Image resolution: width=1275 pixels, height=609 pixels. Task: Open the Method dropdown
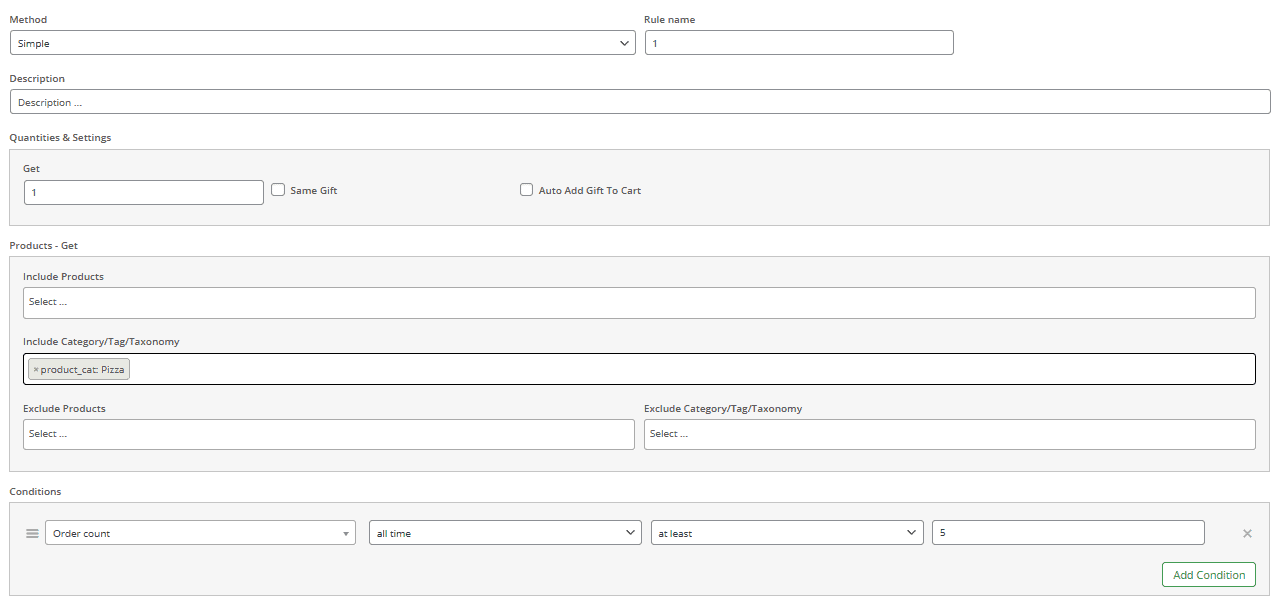coord(322,43)
